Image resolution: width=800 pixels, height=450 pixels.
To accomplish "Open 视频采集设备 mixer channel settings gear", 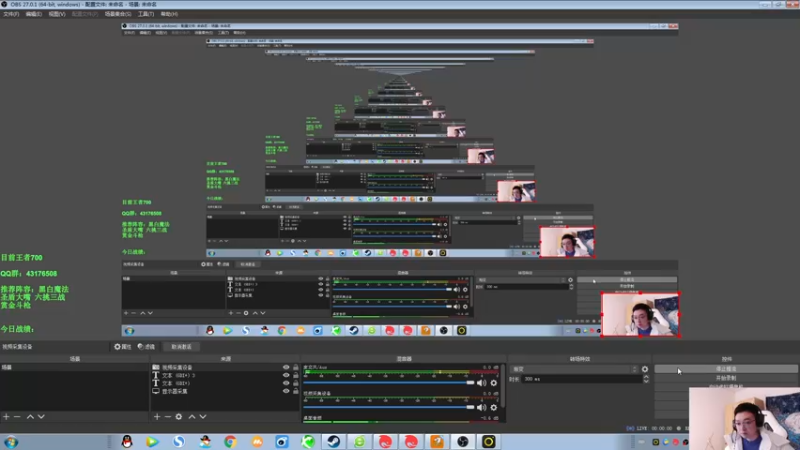I will [x=493, y=407].
